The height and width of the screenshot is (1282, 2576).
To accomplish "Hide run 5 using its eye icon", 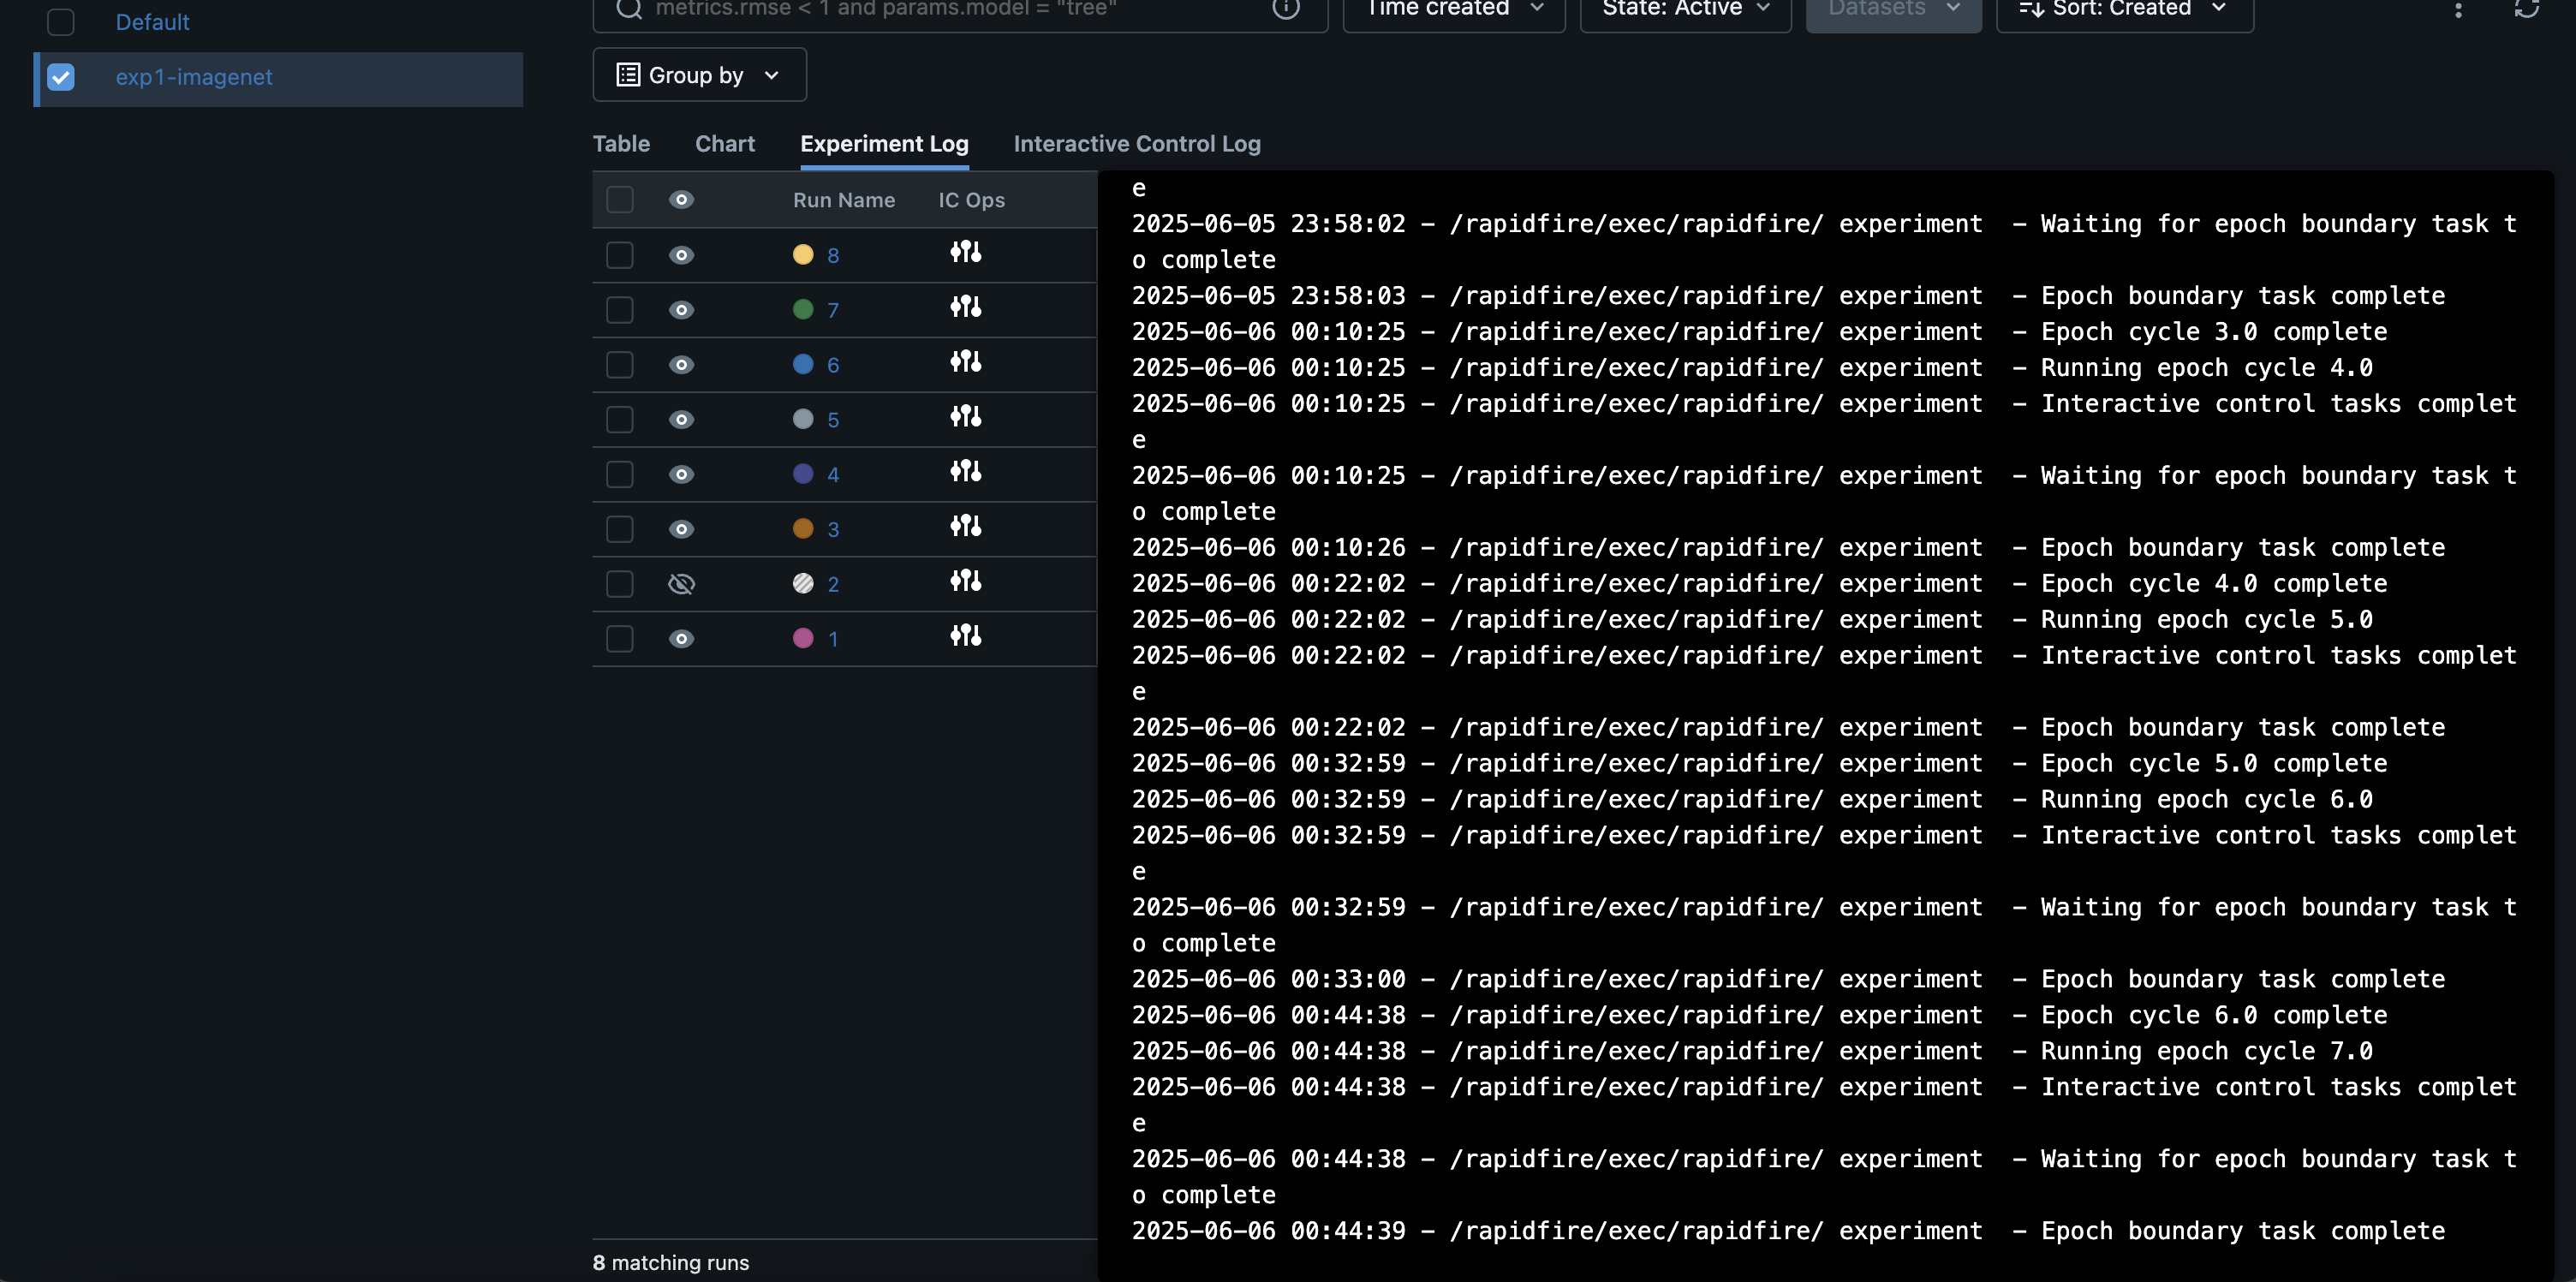I will (x=681, y=420).
